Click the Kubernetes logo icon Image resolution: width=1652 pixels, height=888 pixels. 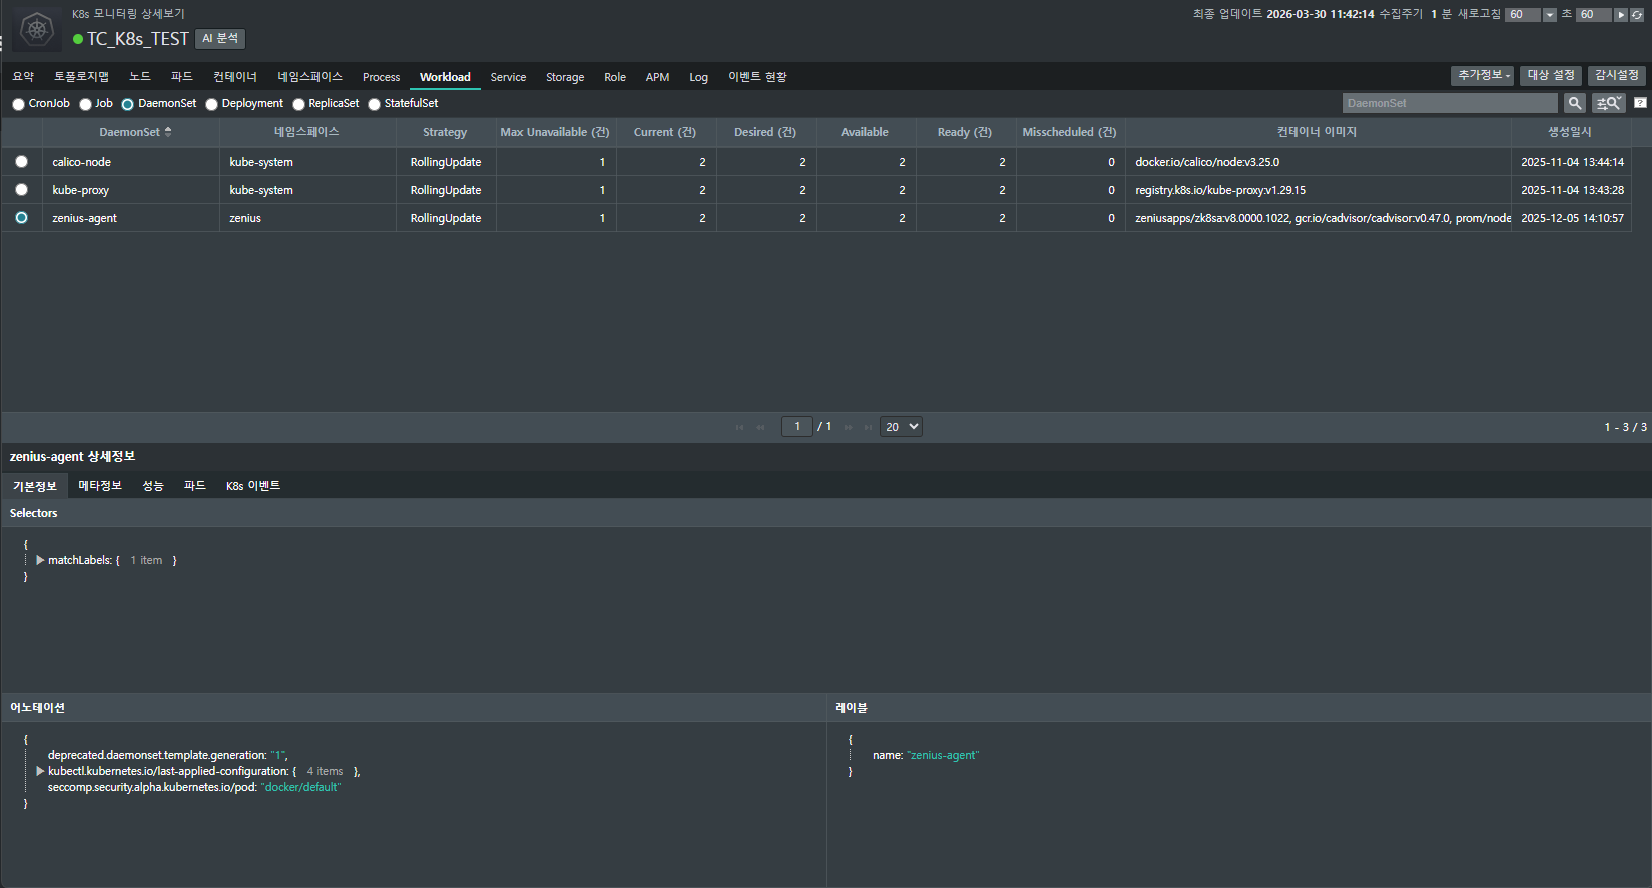(x=37, y=28)
